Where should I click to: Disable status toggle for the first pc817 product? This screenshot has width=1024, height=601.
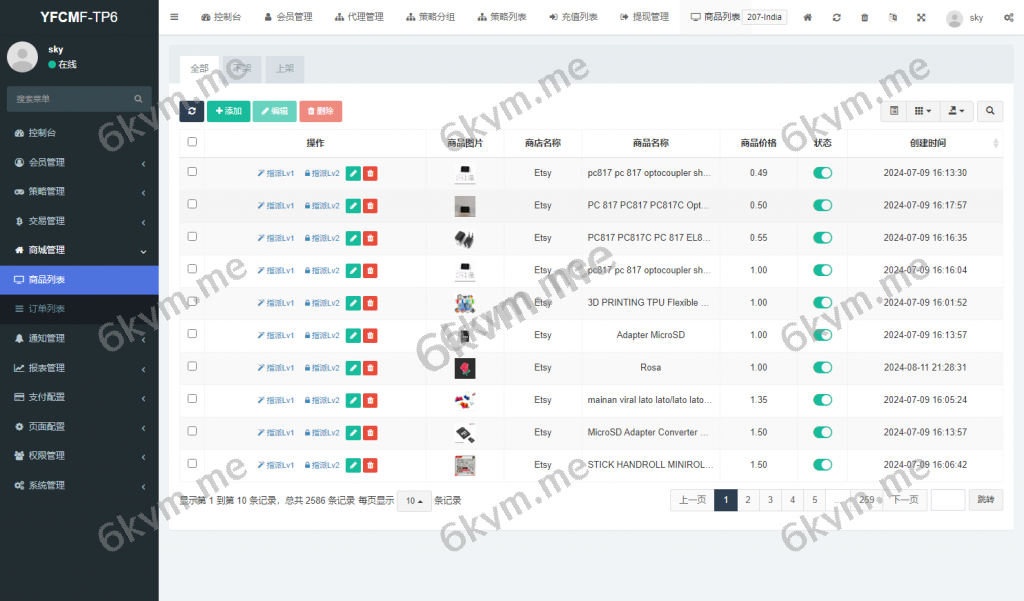click(x=821, y=172)
